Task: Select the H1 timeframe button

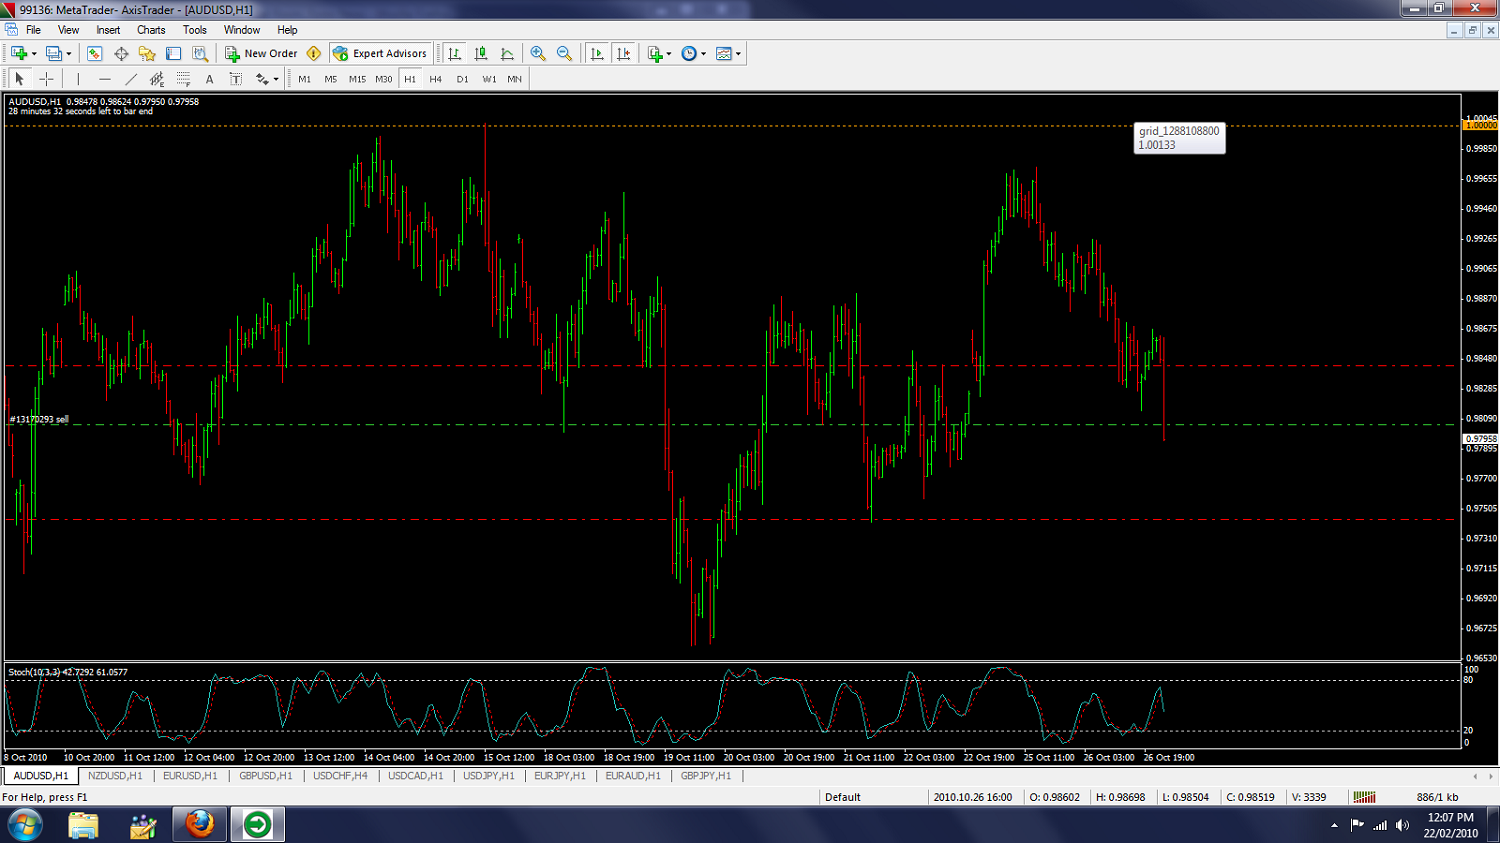Action: click(x=410, y=79)
